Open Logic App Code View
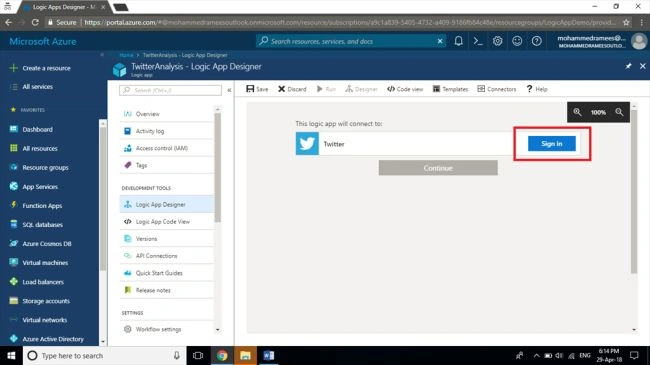Image resolution: width=650 pixels, height=365 pixels. click(x=167, y=221)
